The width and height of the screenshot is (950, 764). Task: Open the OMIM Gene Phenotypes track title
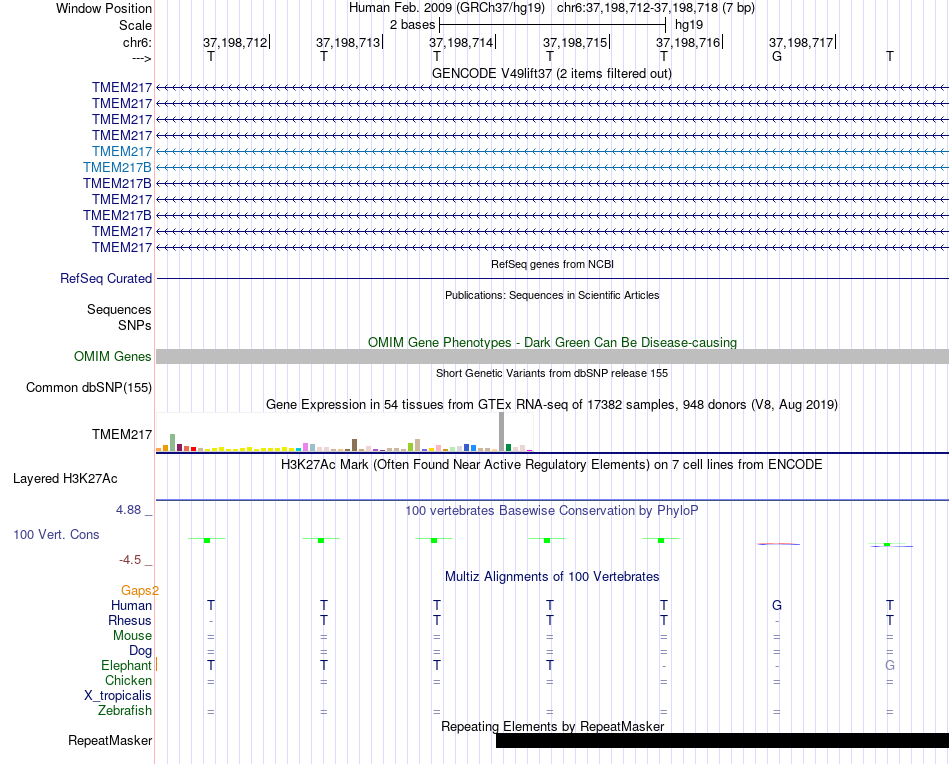pyautogui.click(x=552, y=342)
